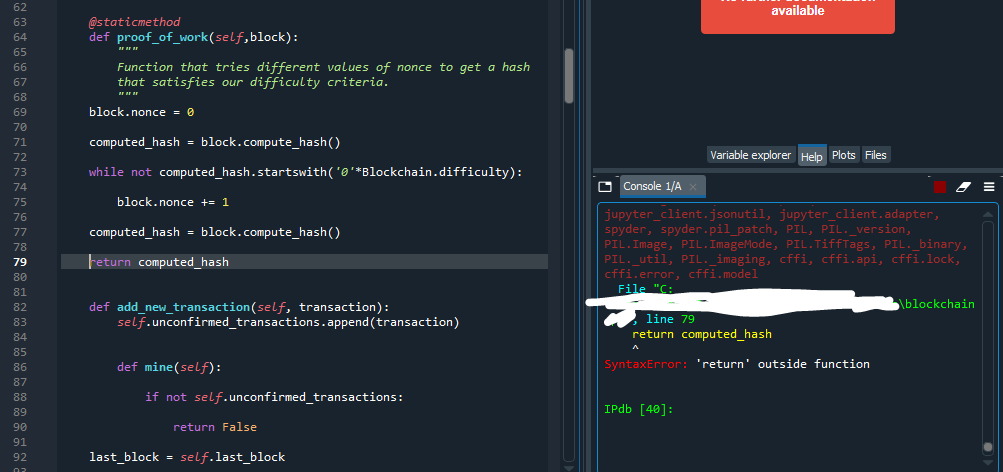Open the console tab browser icon
Screen dimensions: 1003x472
[604, 187]
